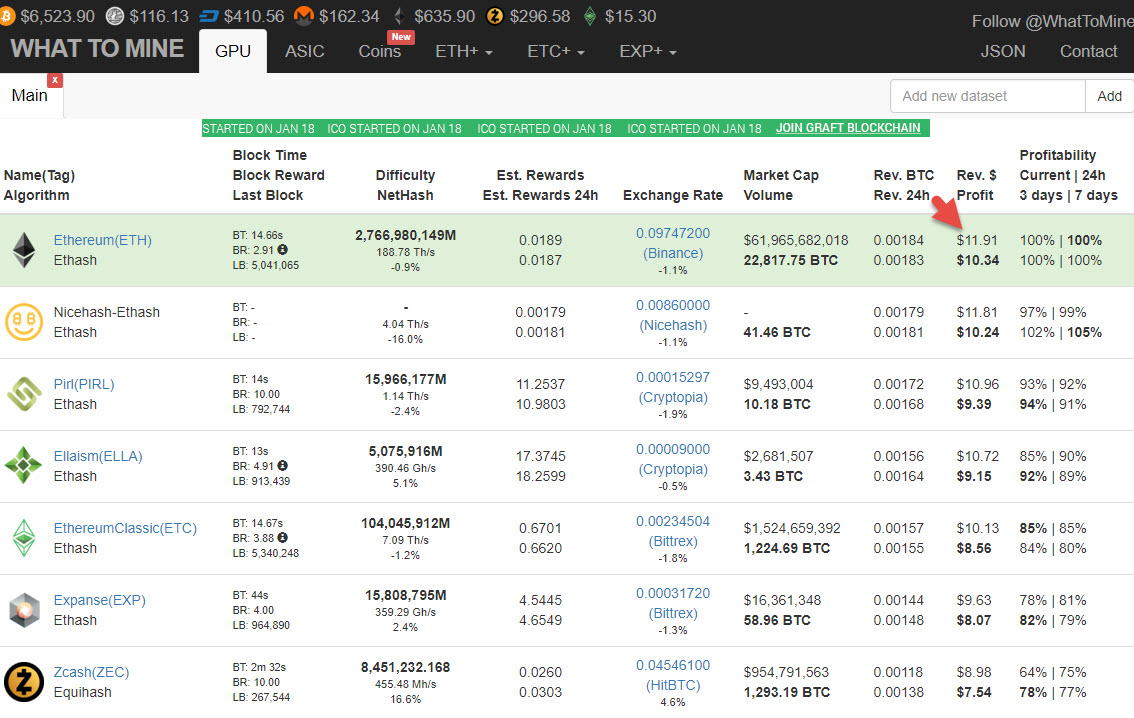Open the Ethereum(ETH) coin link
1134x718 pixels.
tap(102, 240)
